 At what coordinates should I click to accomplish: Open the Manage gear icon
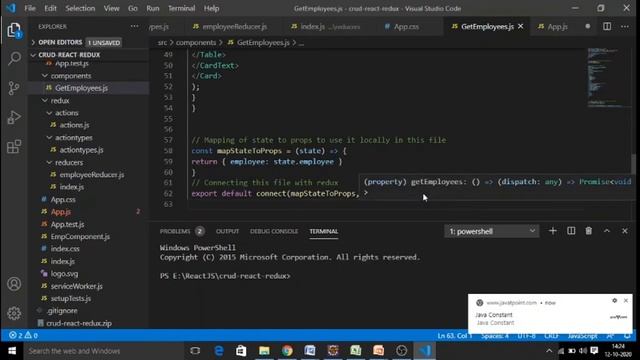point(14,313)
